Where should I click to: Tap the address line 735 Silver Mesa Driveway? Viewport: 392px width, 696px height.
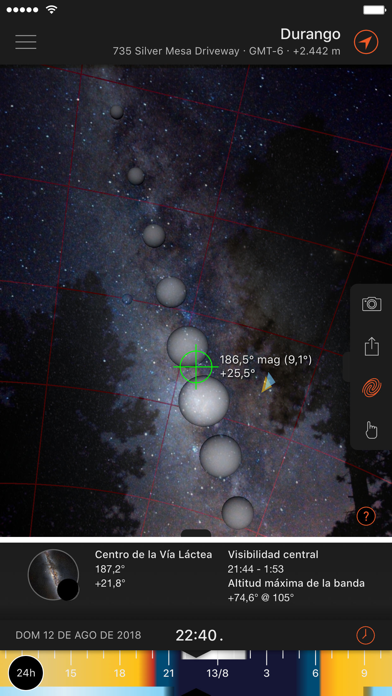[x=176, y=51]
